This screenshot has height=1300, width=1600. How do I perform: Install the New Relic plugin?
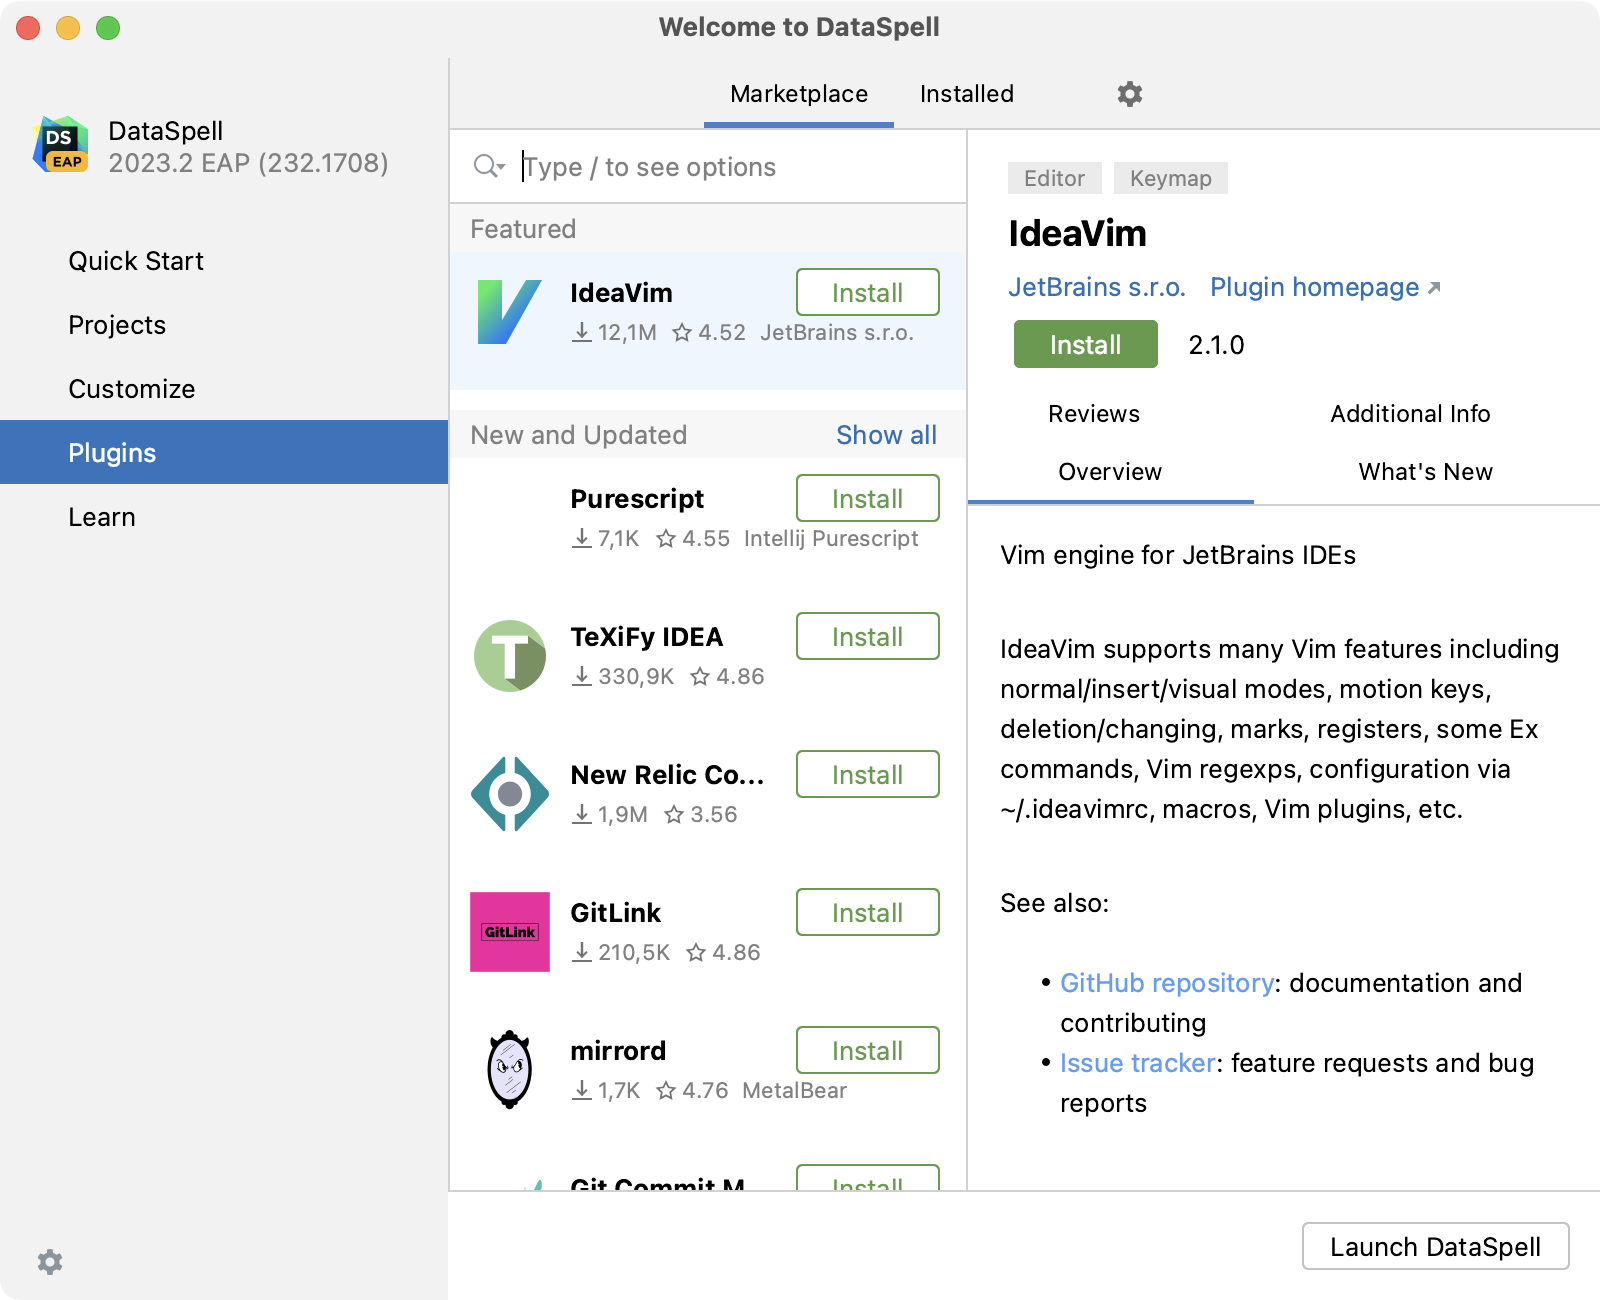[x=868, y=775]
